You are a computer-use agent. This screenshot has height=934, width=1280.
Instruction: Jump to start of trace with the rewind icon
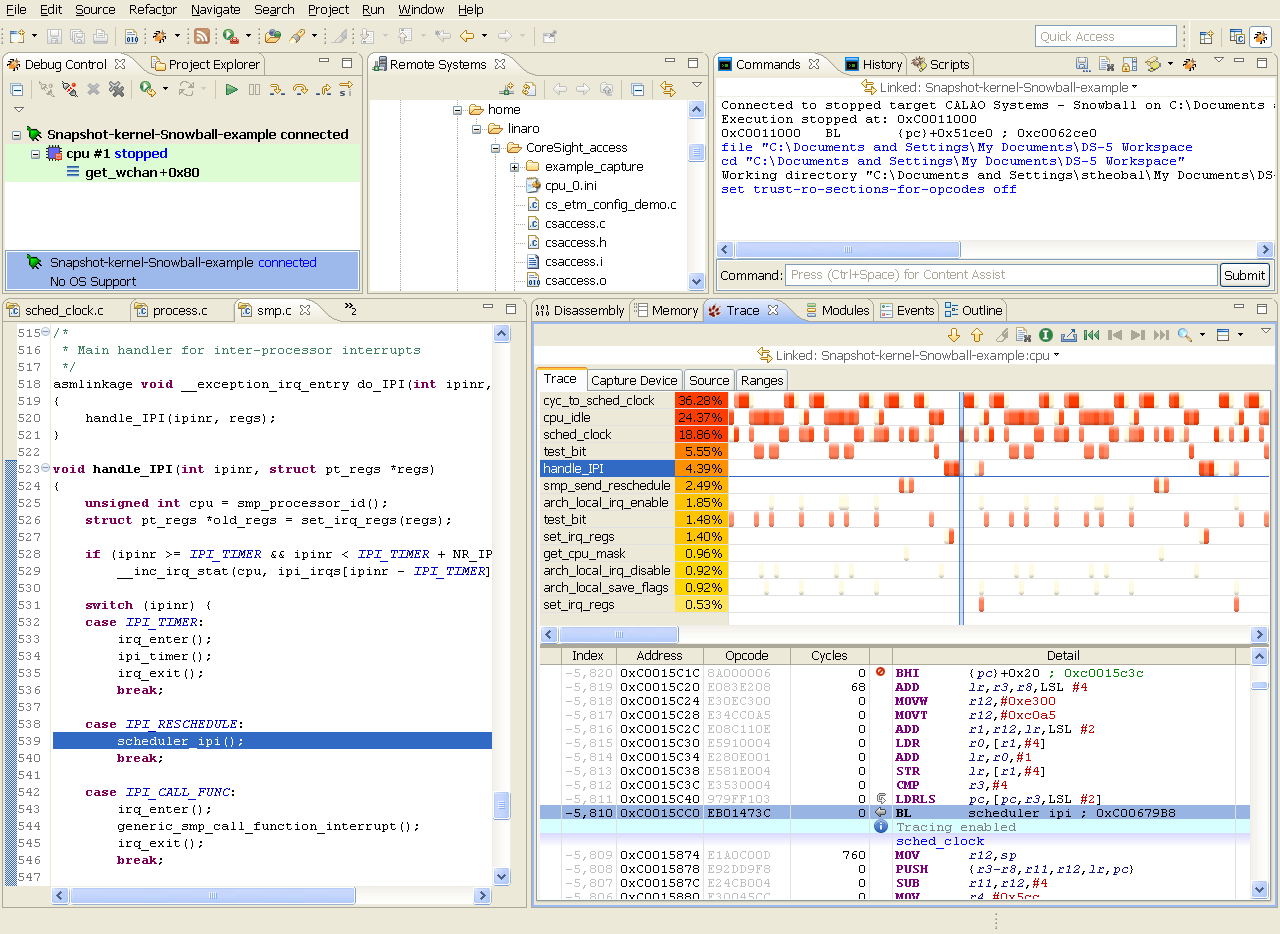(x=1091, y=335)
